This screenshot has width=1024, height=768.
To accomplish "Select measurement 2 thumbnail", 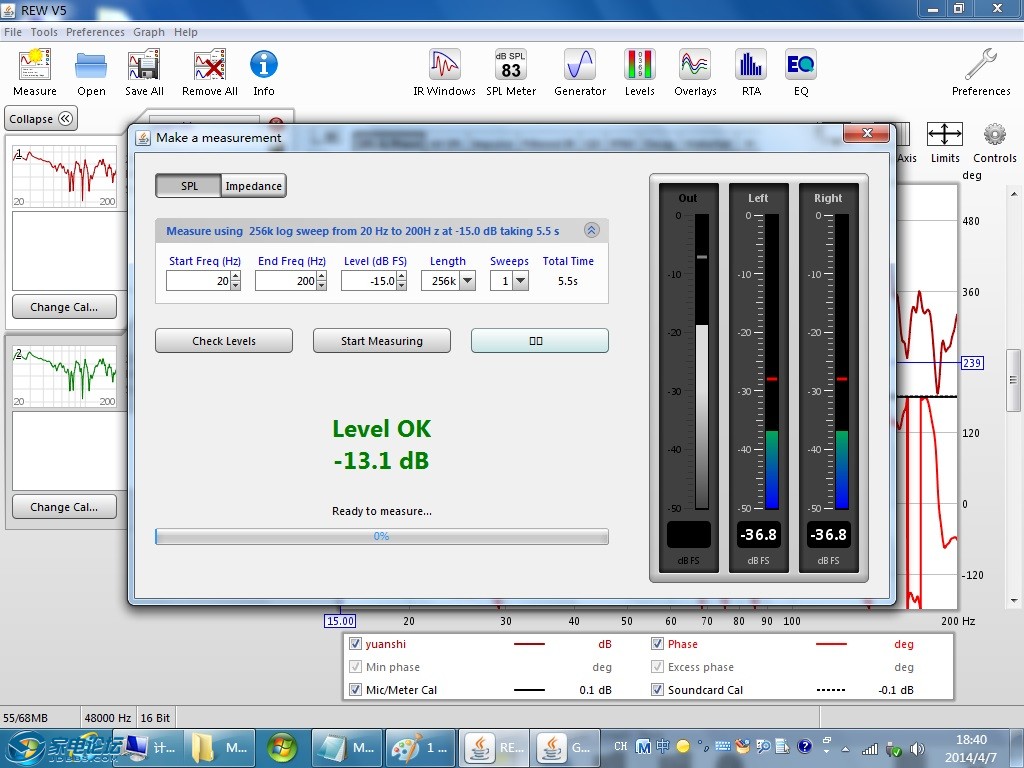I will (x=65, y=376).
